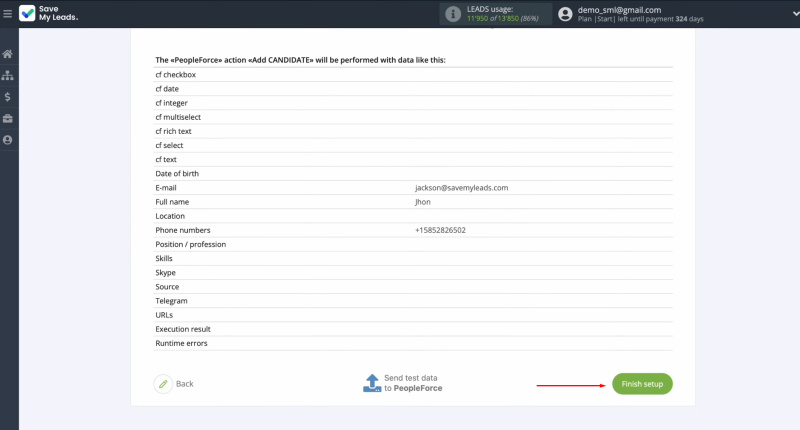Open the hamburger menu icon
800x430 pixels.
coord(7,14)
